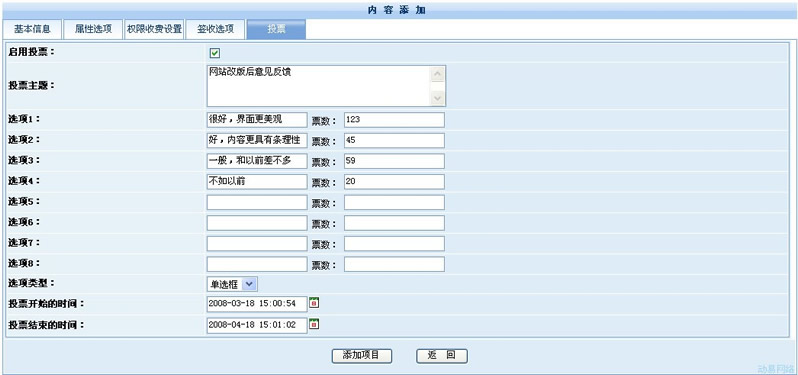Click 选项2 text field 好，内容更具有条理性
The width and height of the screenshot is (798, 375).
click(x=257, y=140)
